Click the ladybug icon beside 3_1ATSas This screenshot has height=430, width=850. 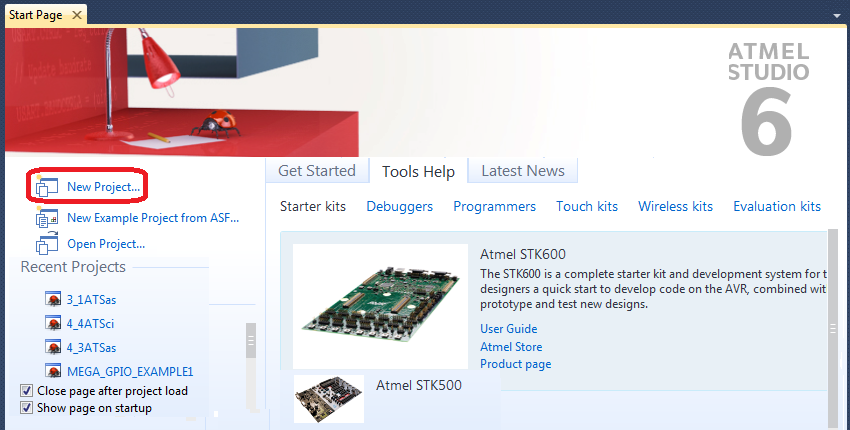(x=53, y=299)
